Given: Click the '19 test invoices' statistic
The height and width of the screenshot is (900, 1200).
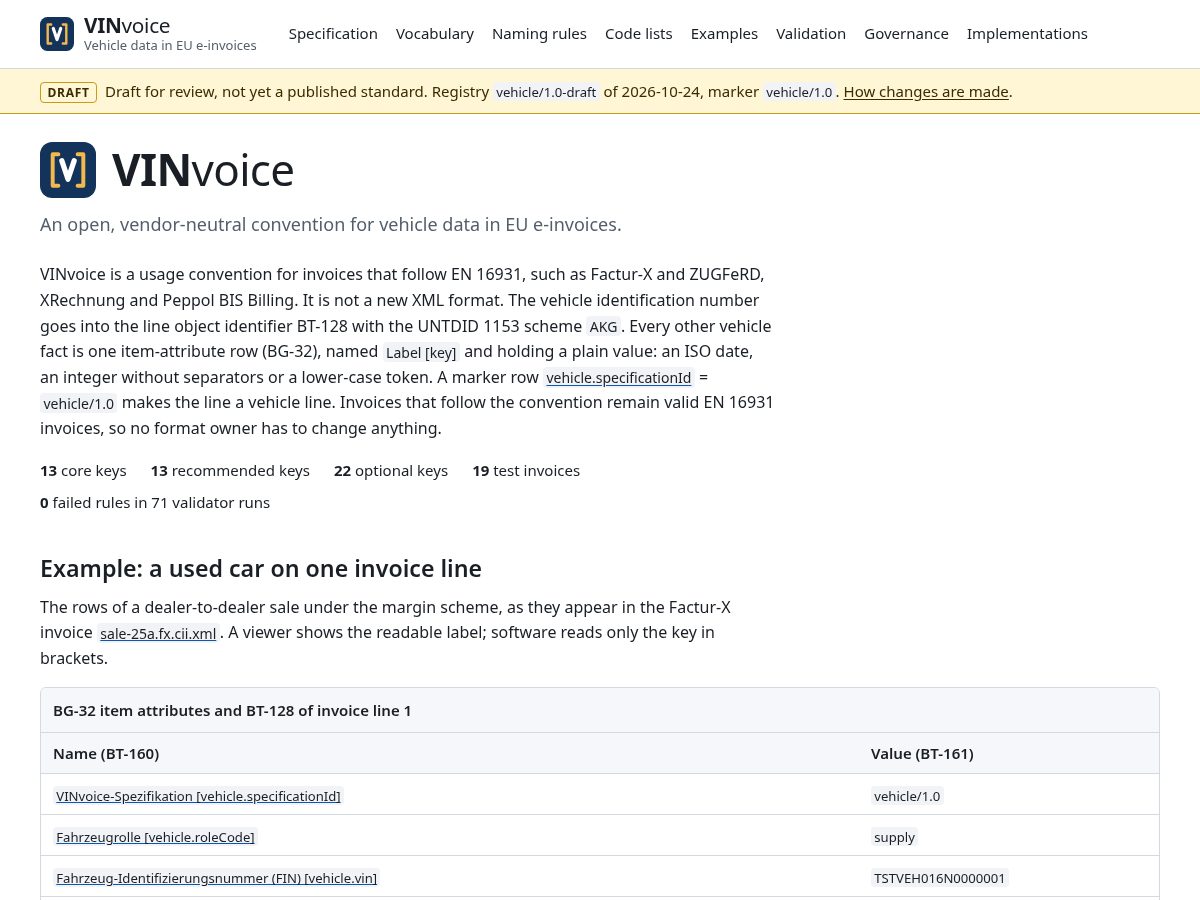Looking at the screenshot, I should [526, 471].
